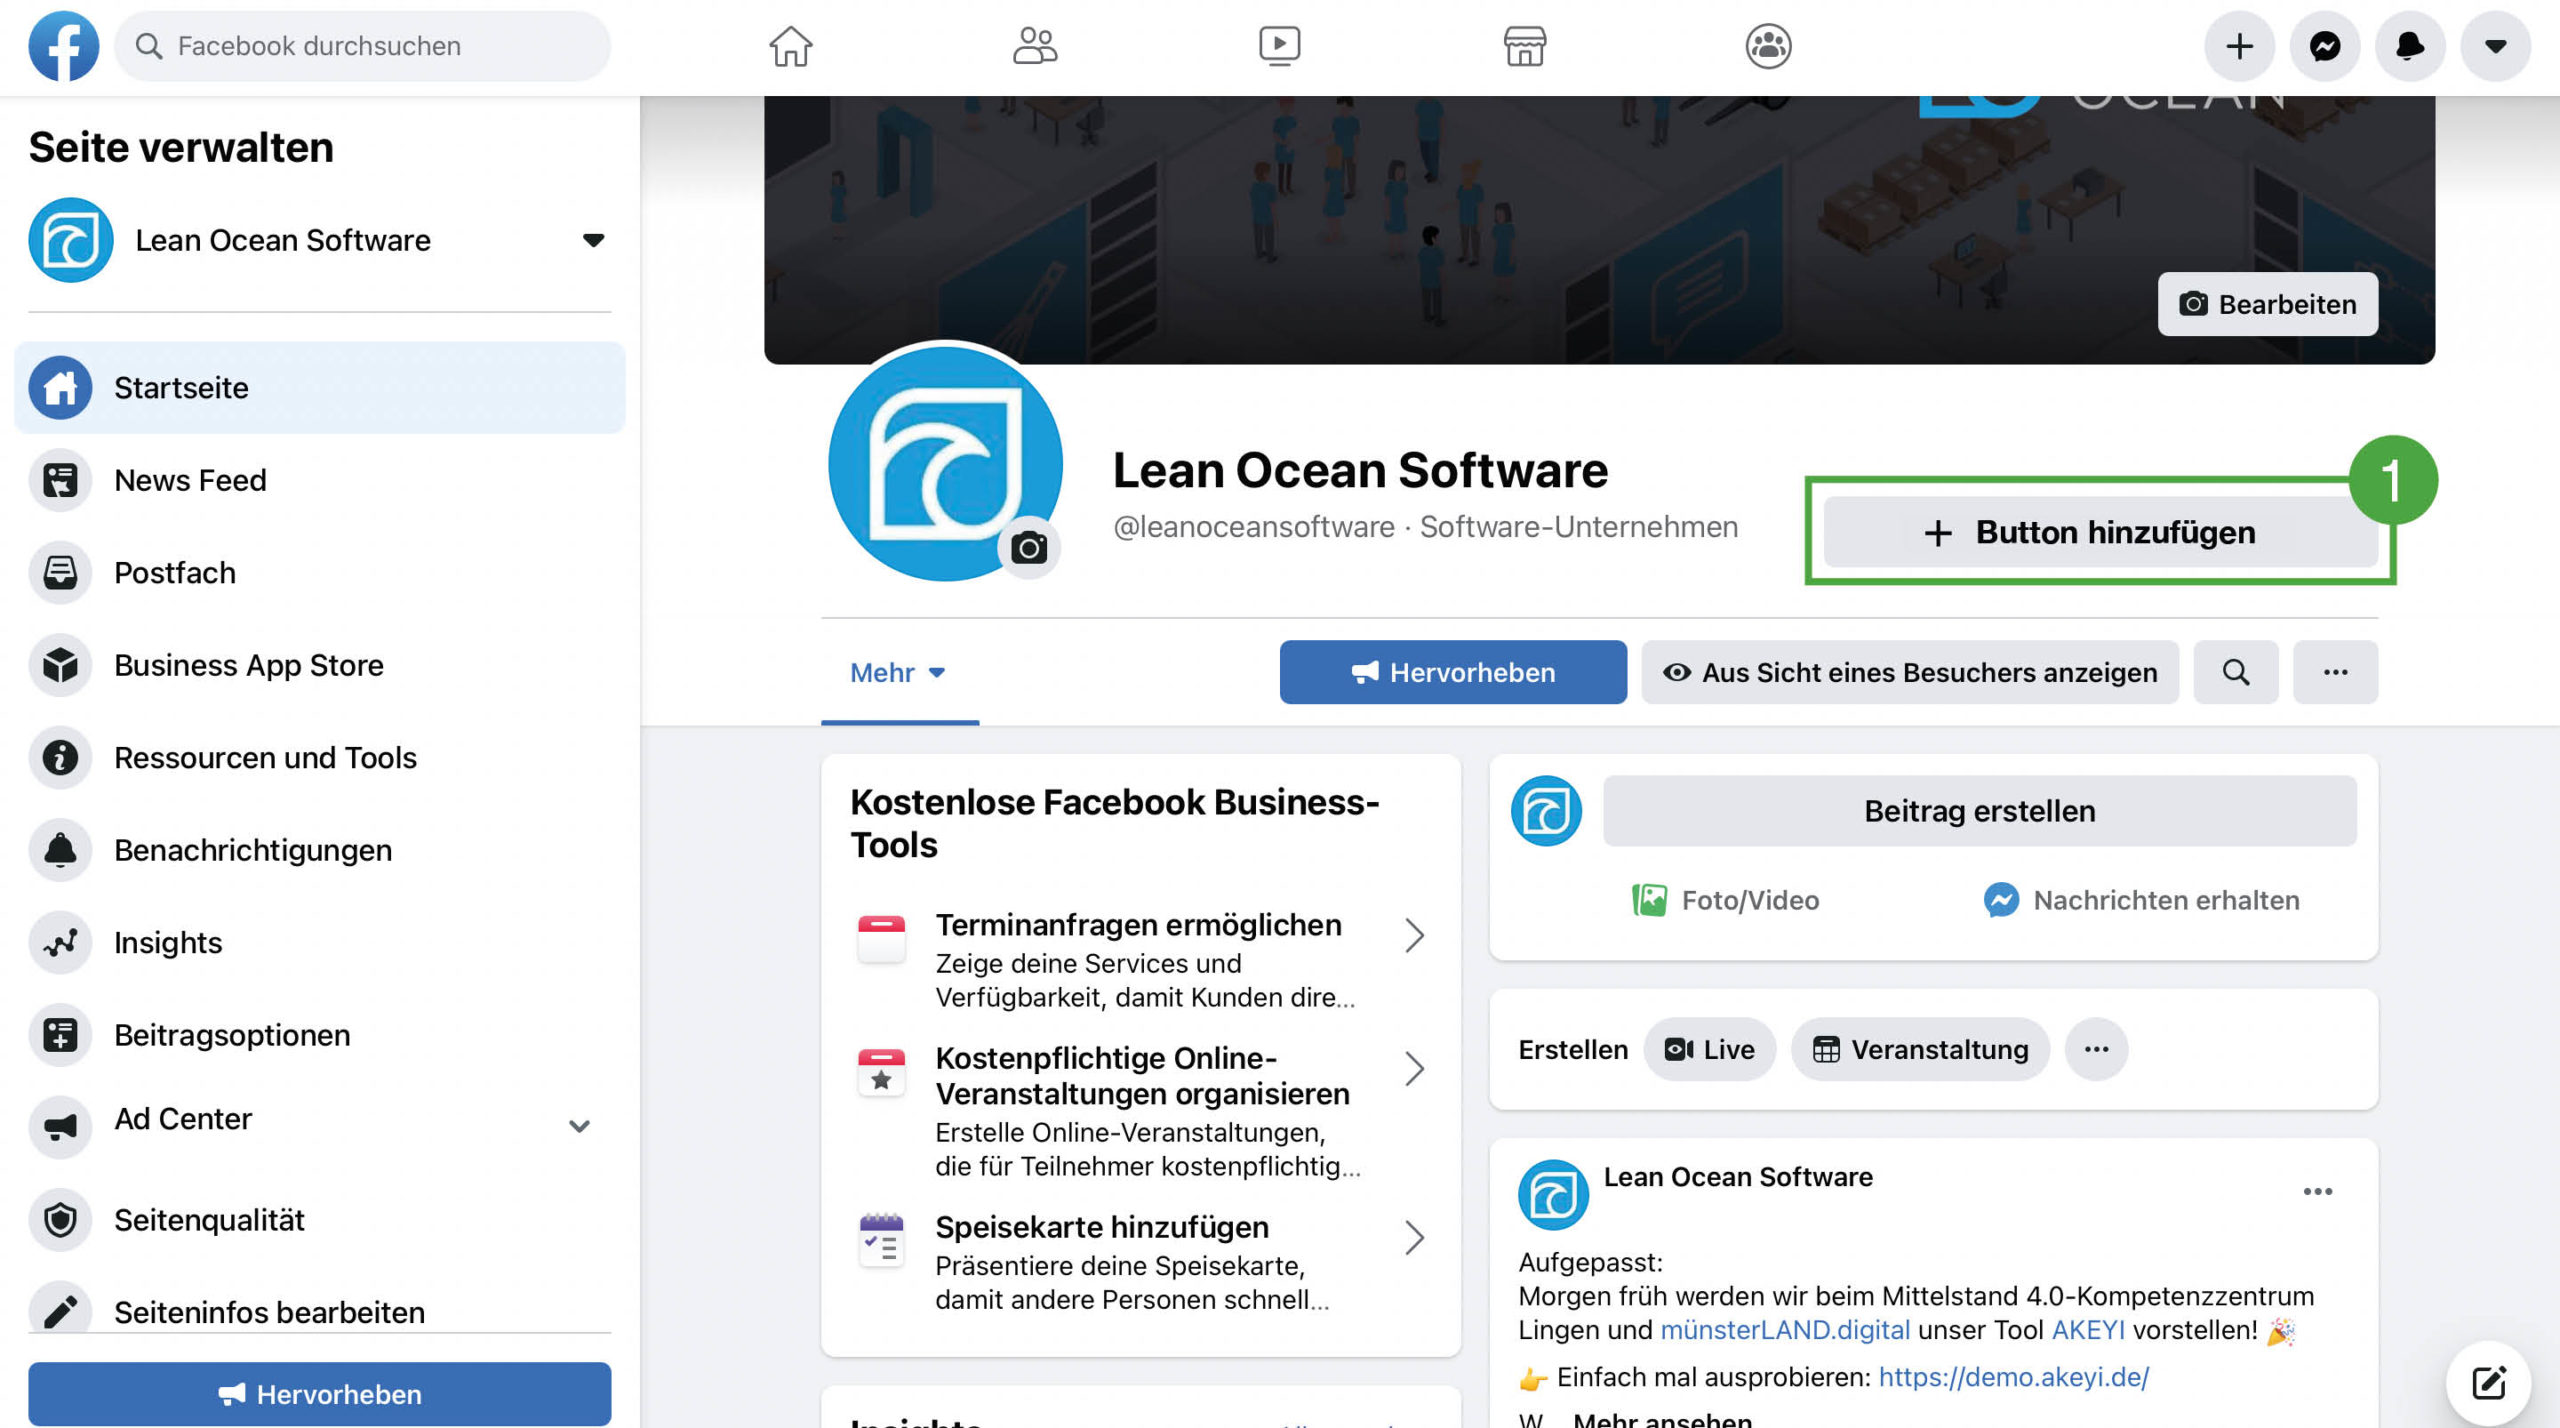This screenshot has width=2560, height=1428.
Task: Open the Marketplace icon
Action: (x=1524, y=46)
